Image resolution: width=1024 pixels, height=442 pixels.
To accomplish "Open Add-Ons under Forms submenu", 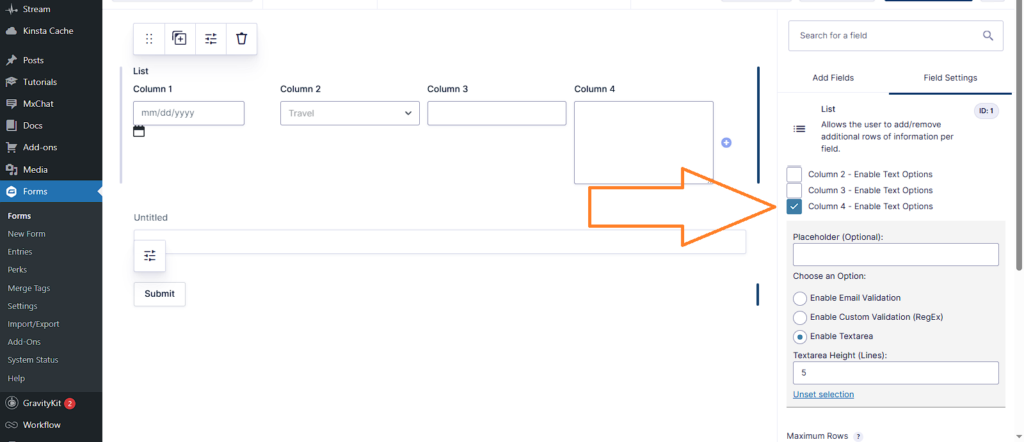I will click(x=24, y=342).
